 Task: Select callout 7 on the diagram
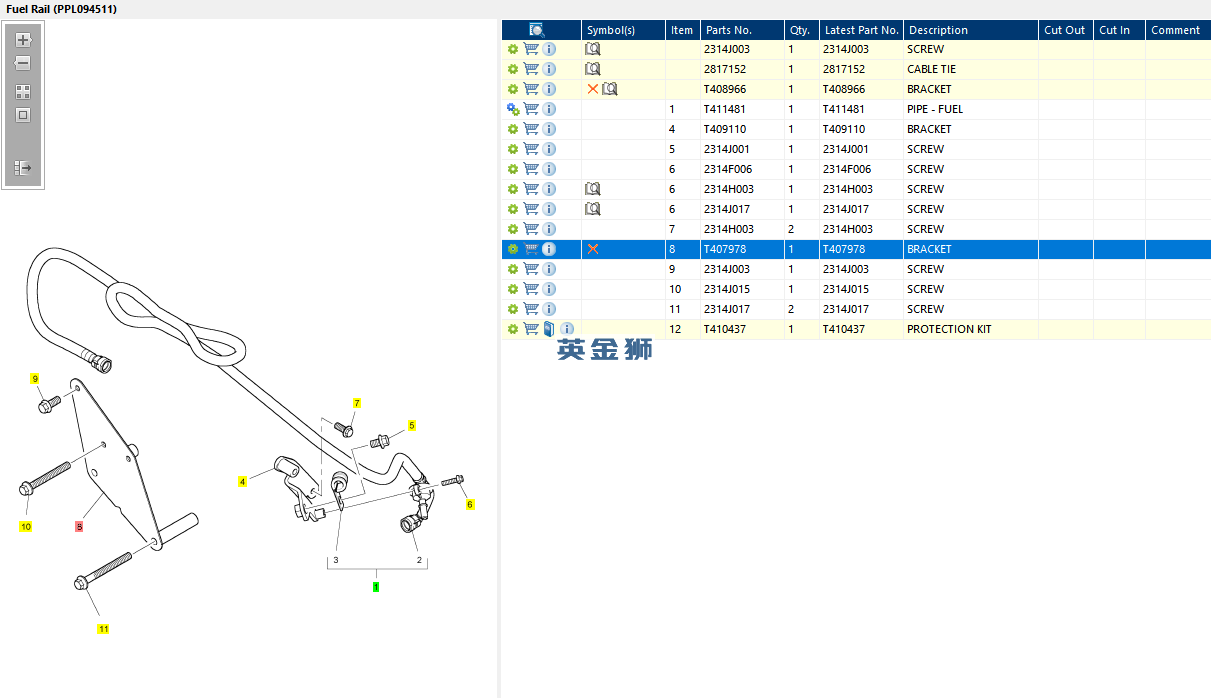pyautogui.click(x=357, y=403)
